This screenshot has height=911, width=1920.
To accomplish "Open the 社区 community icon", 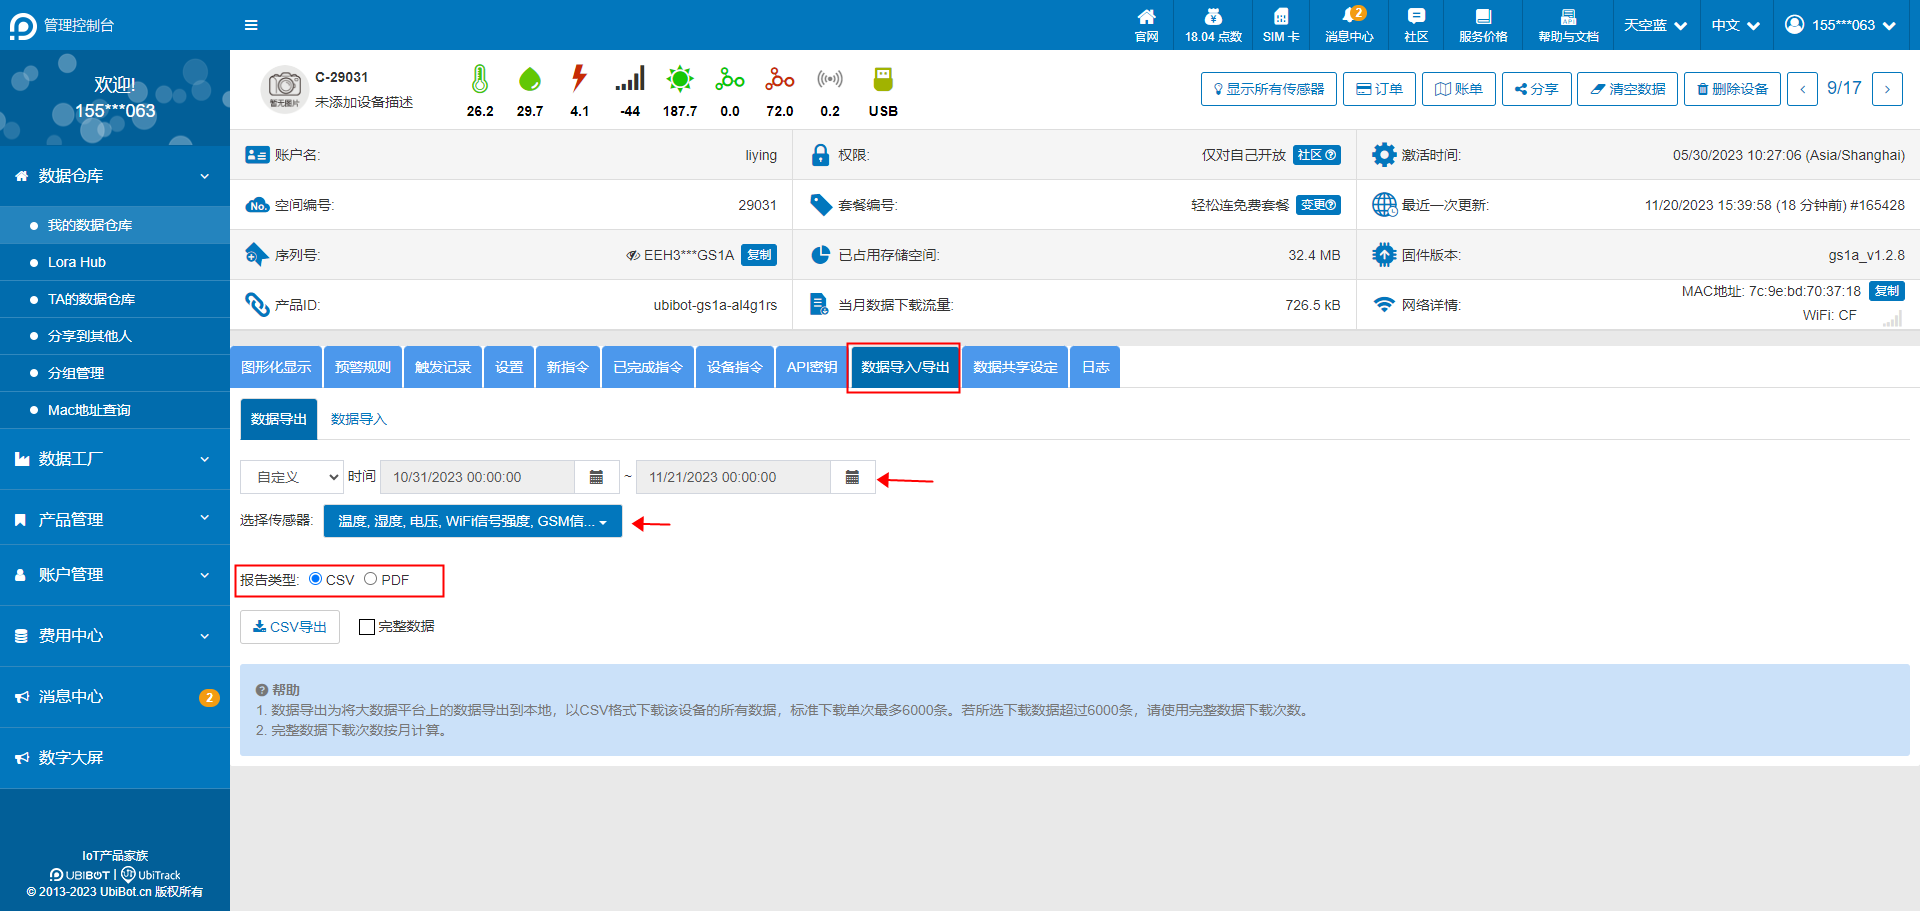I will (1416, 25).
